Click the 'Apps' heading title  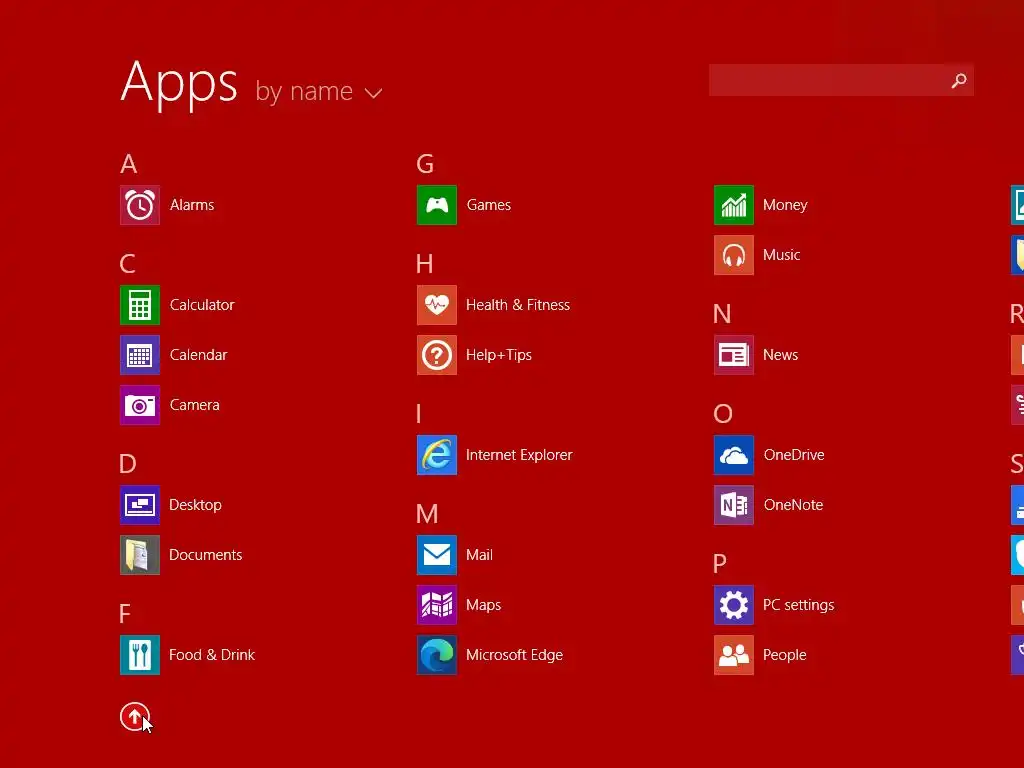coord(179,83)
